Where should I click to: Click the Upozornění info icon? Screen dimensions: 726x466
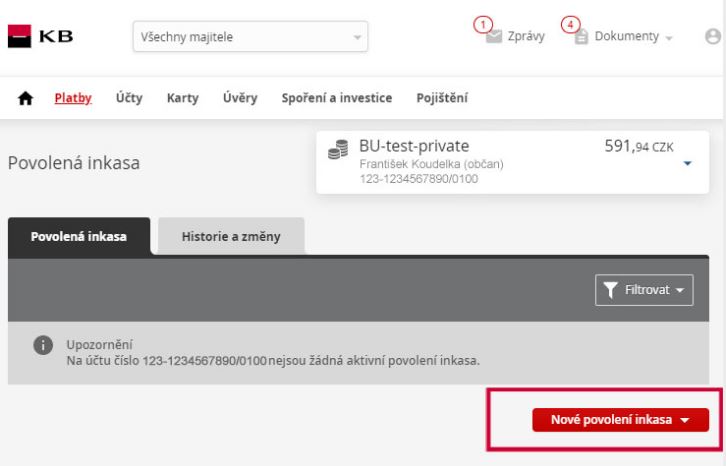click(43, 345)
